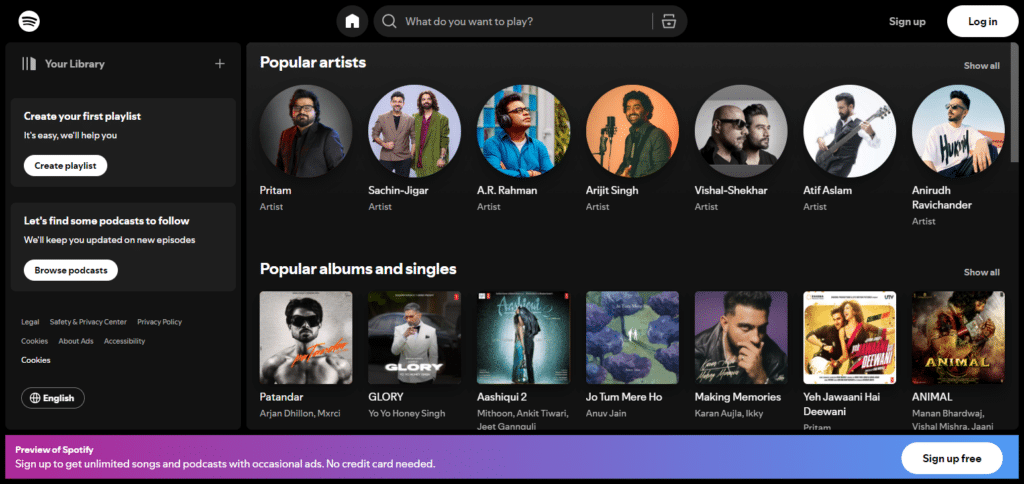Show all Popular artists
The width and height of the screenshot is (1024, 484).
click(x=982, y=66)
